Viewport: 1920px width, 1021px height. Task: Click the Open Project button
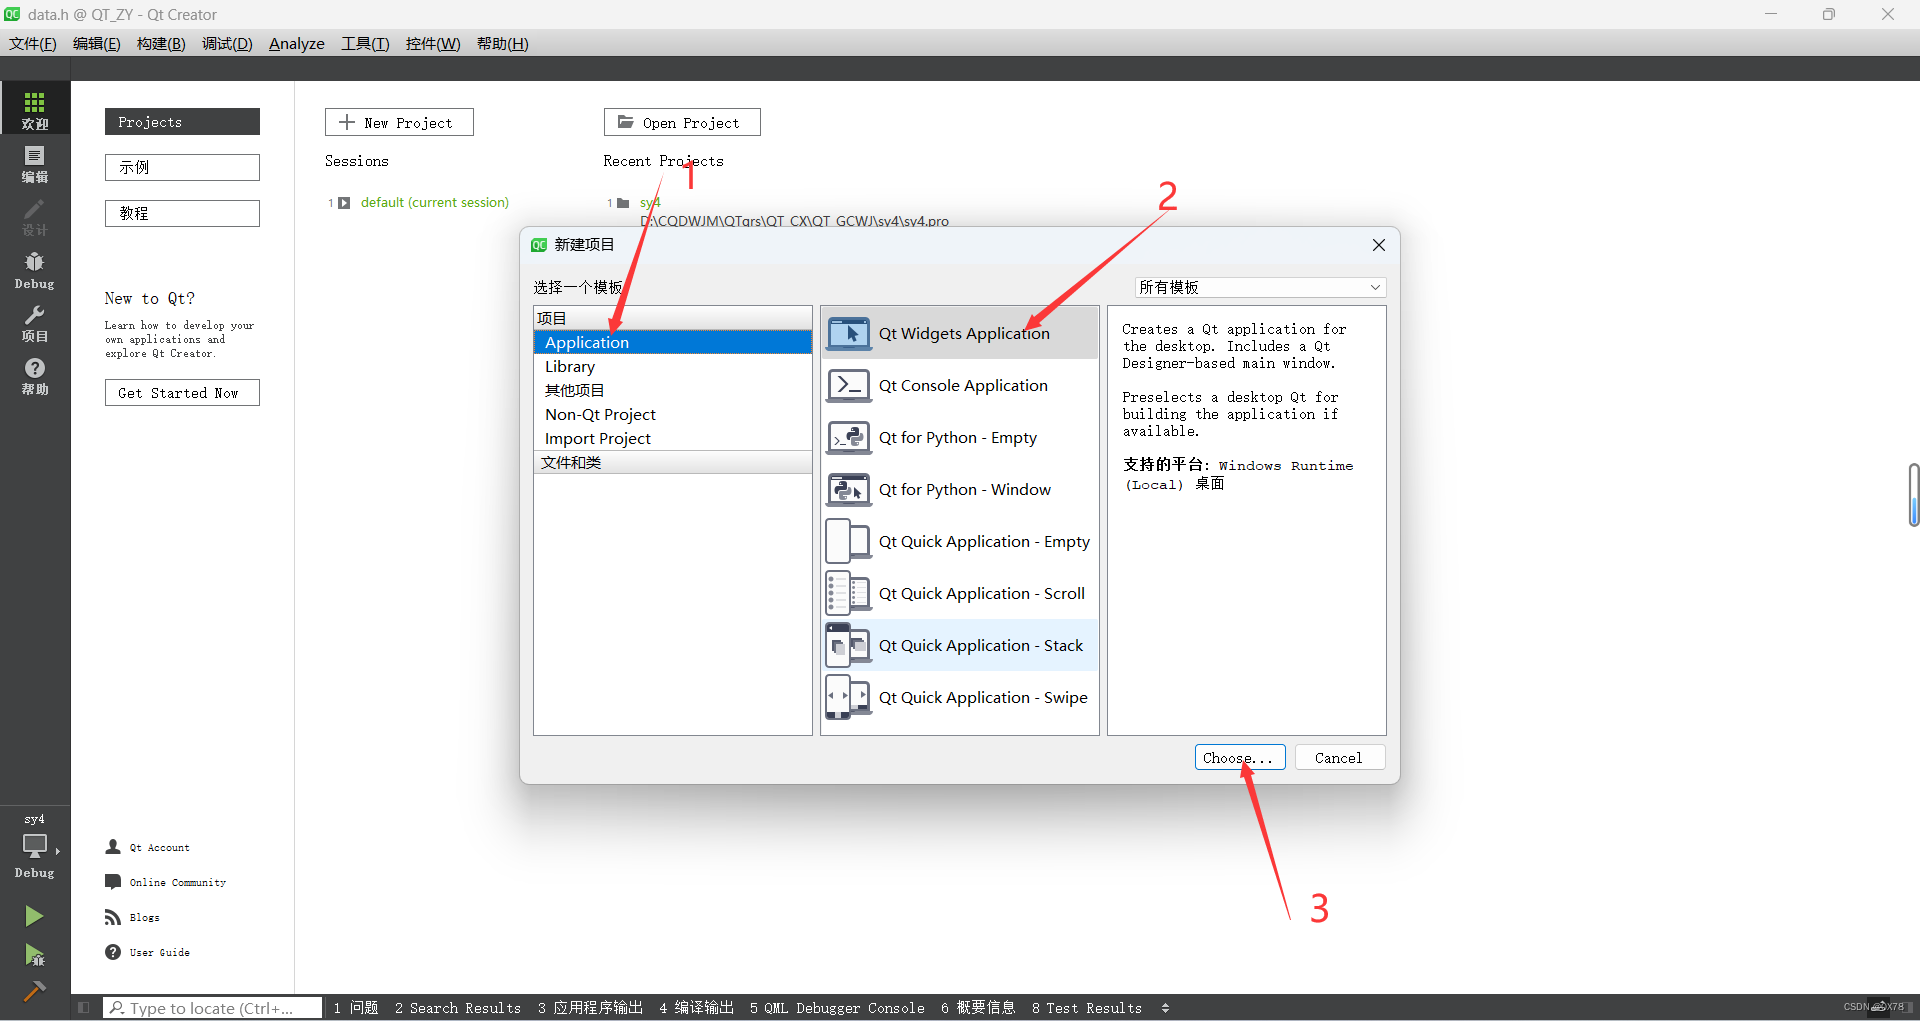(x=682, y=122)
